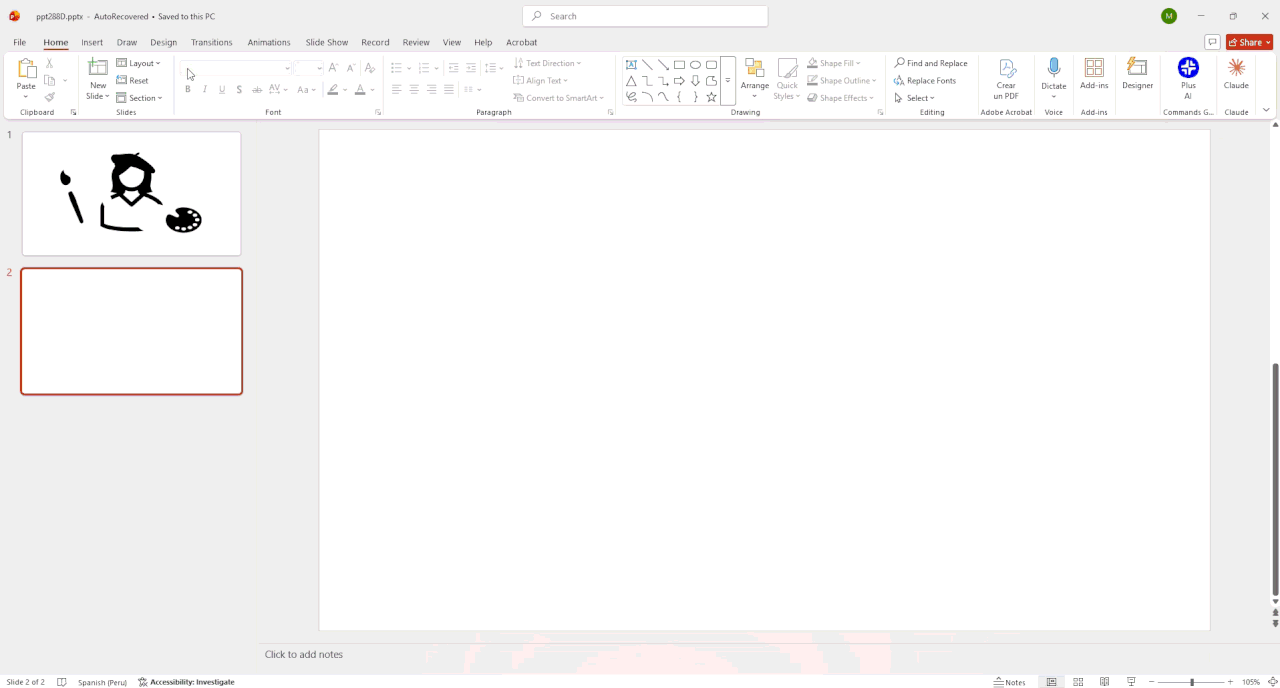This screenshot has width=1280, height=688.
Task: Switch to the Transitions tab
Action: (x=211, y=42)
